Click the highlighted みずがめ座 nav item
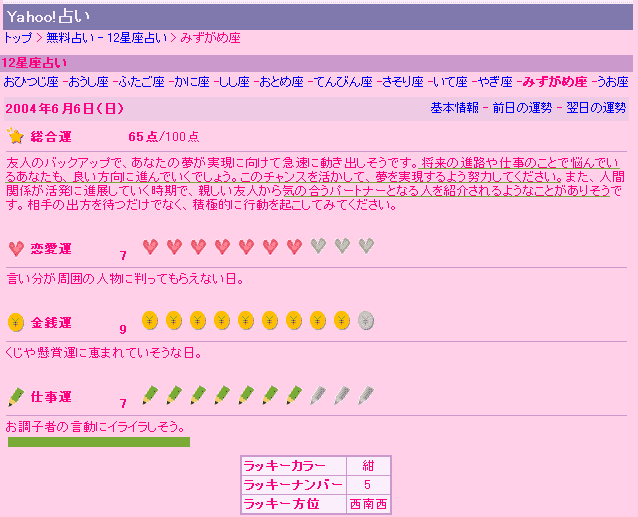638x517 pixels. click(555, 82)
